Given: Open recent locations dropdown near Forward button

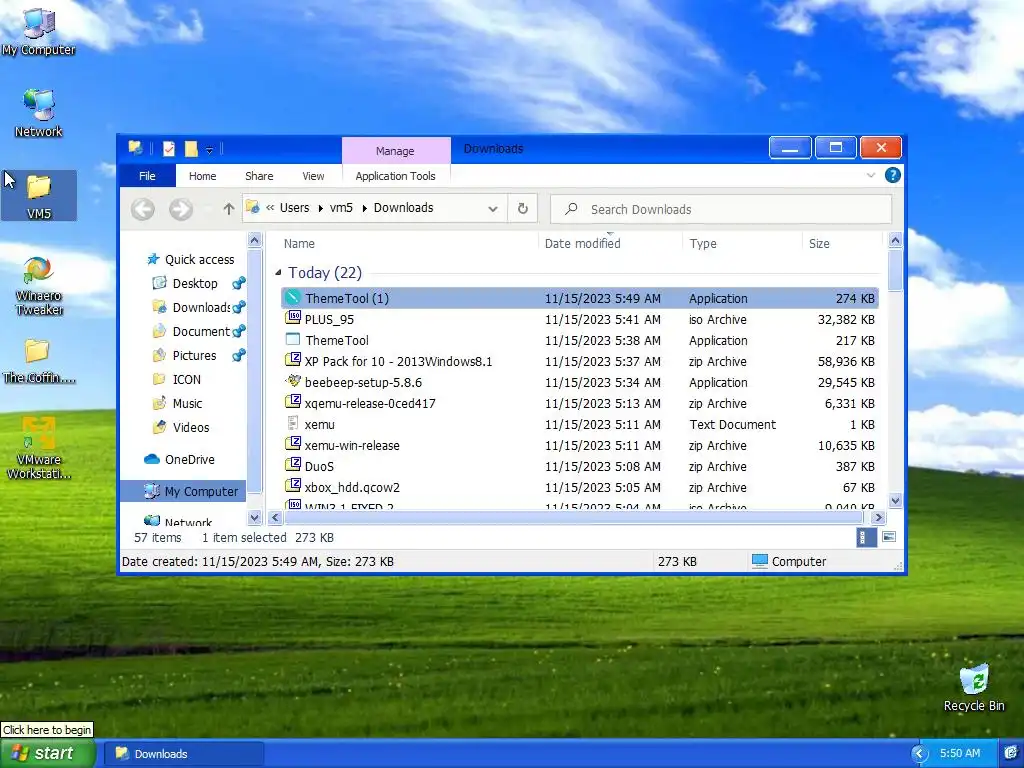Looking at the screenshot, I should pyautogui.click(x=208, y=209).
